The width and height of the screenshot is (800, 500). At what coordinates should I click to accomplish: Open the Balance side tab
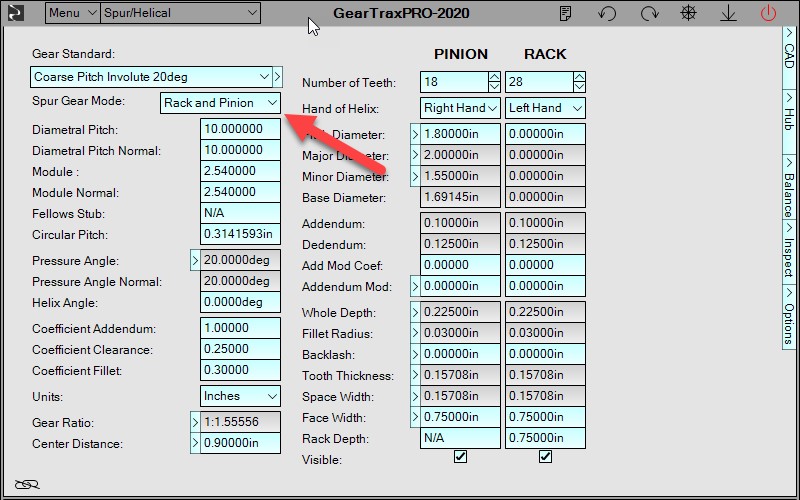coord(789,187)
